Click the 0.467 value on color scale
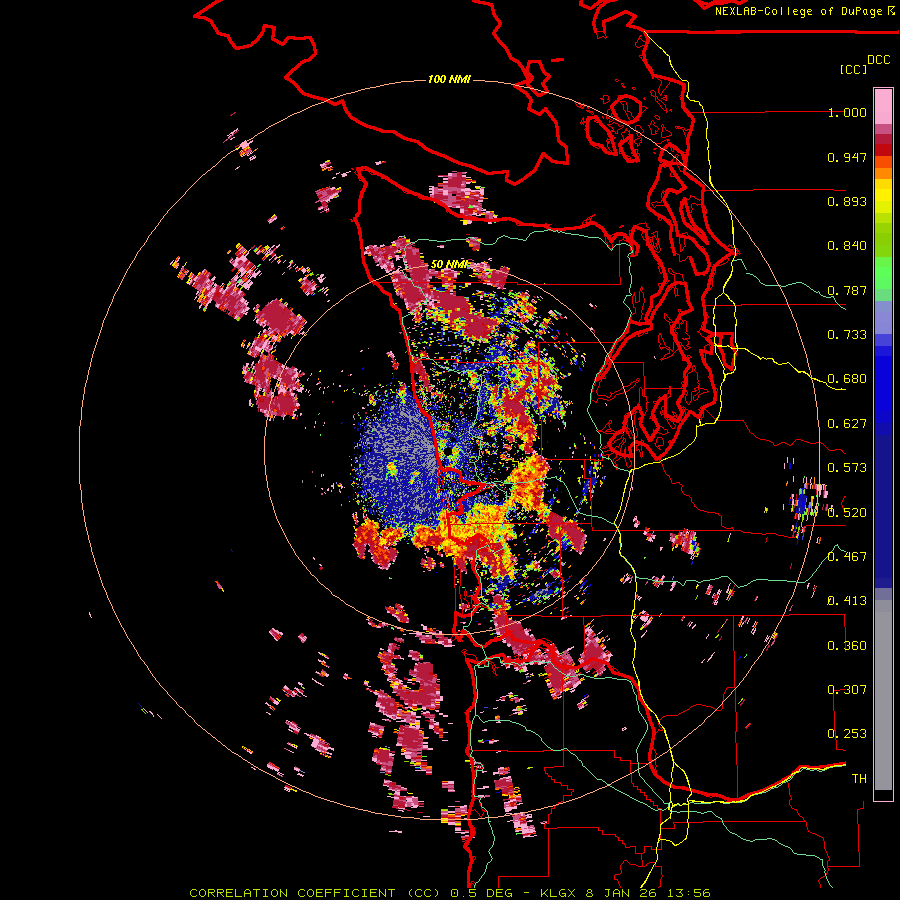The image size is (900, 900). click(x=847, y=557)
